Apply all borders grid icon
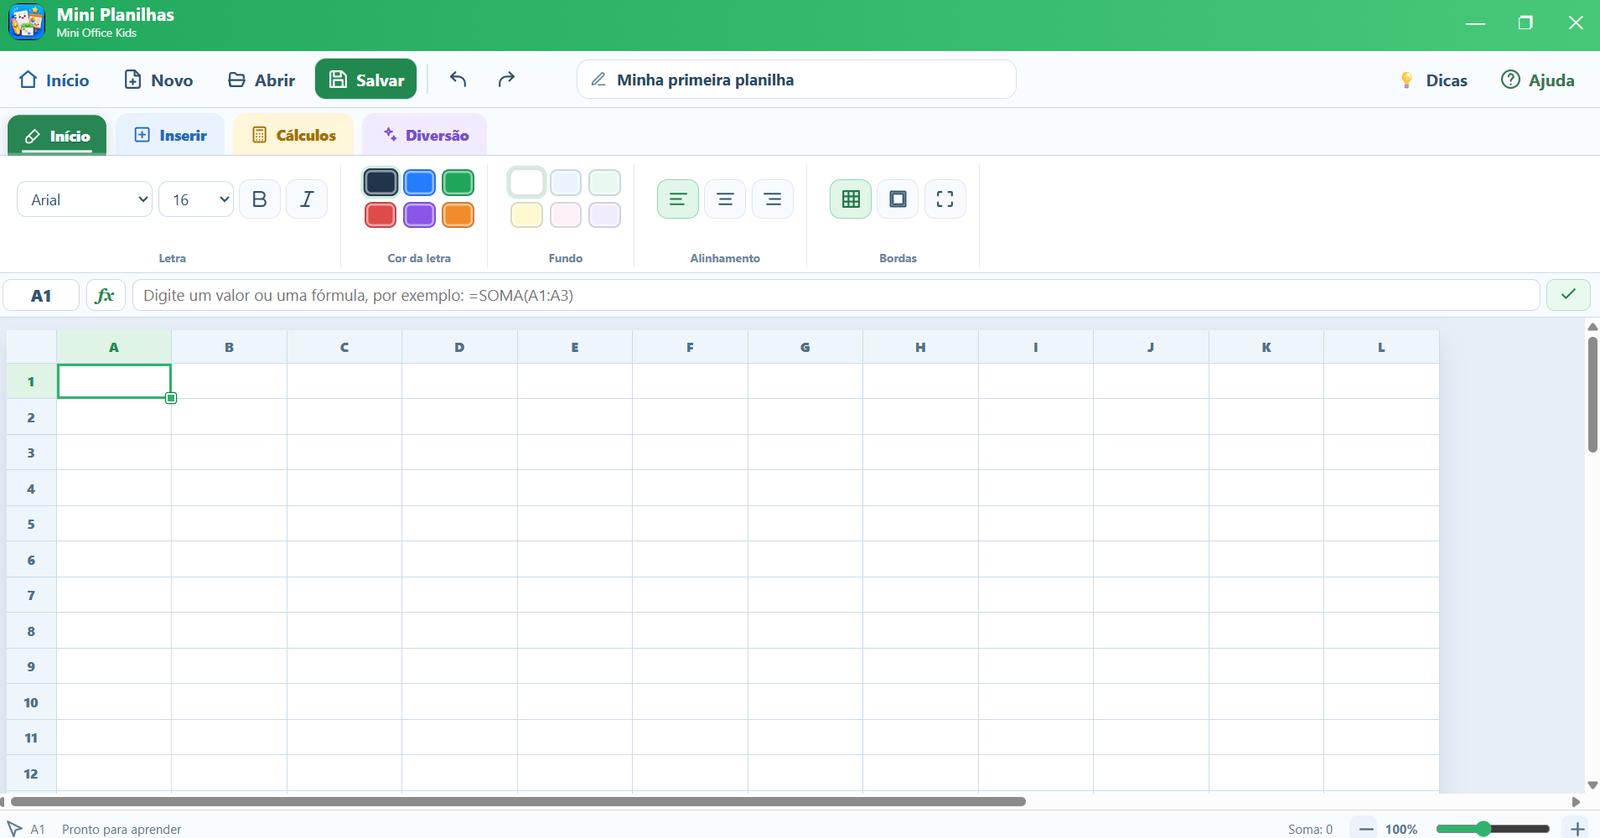The width and height of the screenshot is (1600, 838). (x=851, y=199)
